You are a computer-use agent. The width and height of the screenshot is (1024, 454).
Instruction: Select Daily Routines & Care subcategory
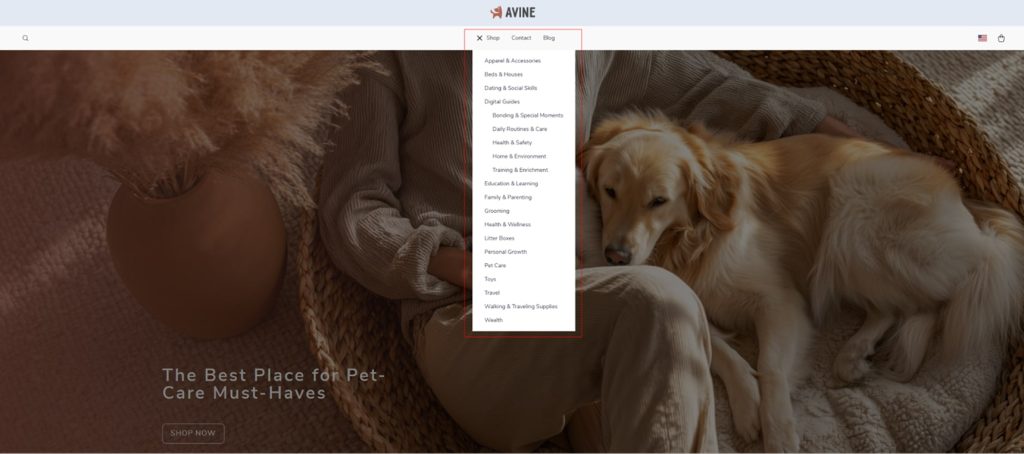(x=519, y=129)
